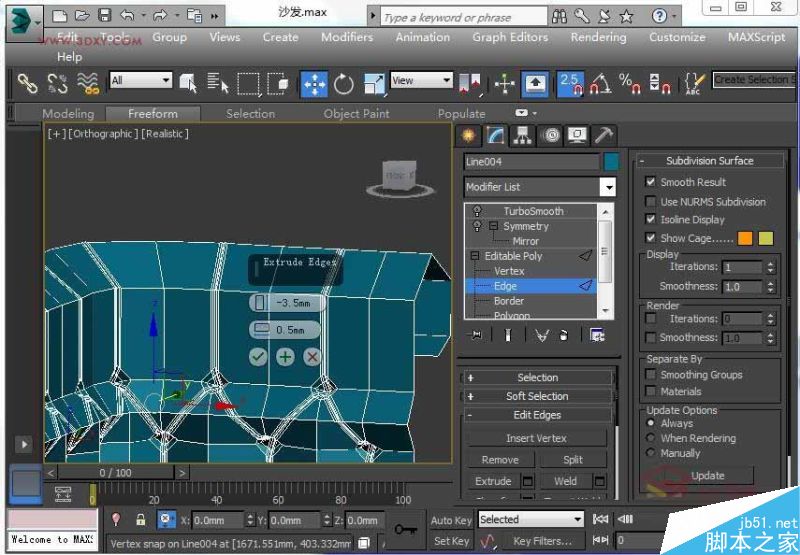Expand the Soft Selection rollout

[537, 396]
